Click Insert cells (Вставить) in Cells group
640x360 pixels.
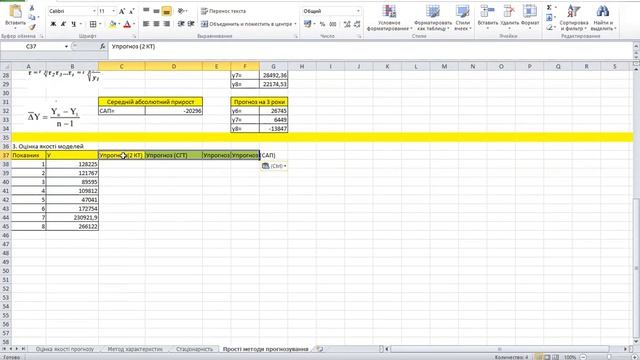click(x=487, y=17)
